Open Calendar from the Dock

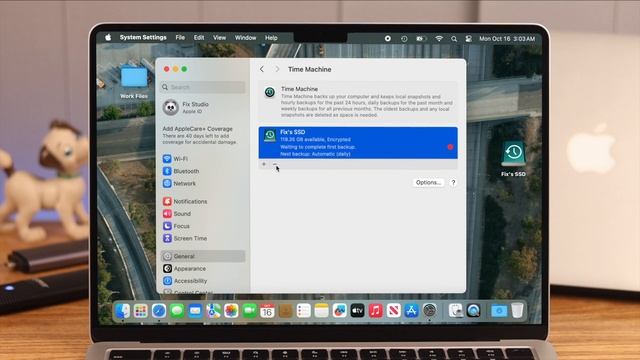coord(267,311)
